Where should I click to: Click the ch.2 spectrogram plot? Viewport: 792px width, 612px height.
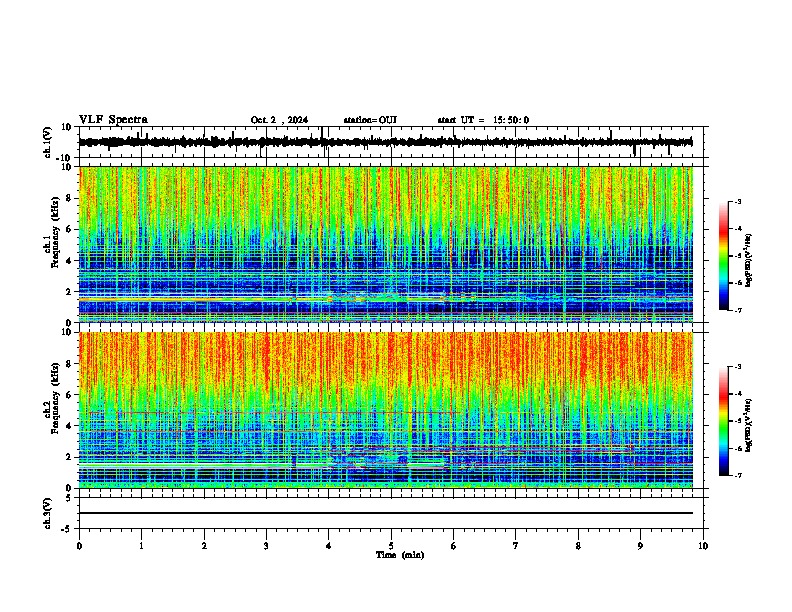[x=386, y=410]
